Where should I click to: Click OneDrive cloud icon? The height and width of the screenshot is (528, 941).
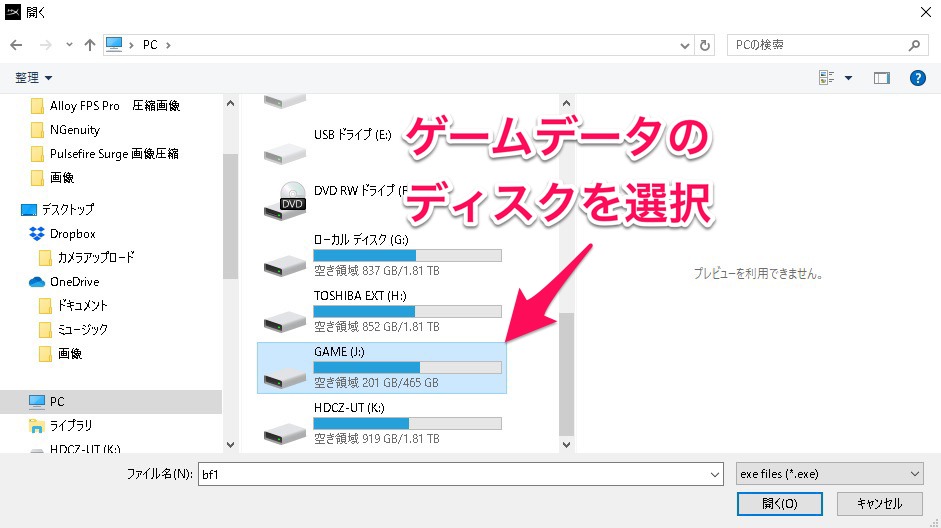click(x=37, y=281)
